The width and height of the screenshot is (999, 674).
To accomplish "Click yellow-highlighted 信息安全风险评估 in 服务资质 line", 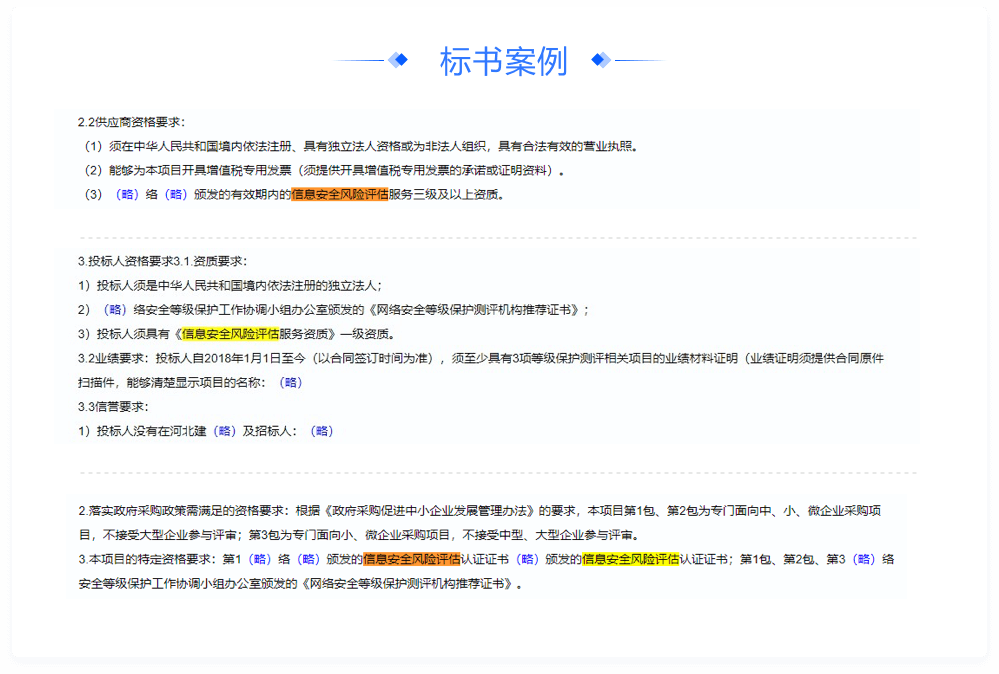I will (231, 333).
